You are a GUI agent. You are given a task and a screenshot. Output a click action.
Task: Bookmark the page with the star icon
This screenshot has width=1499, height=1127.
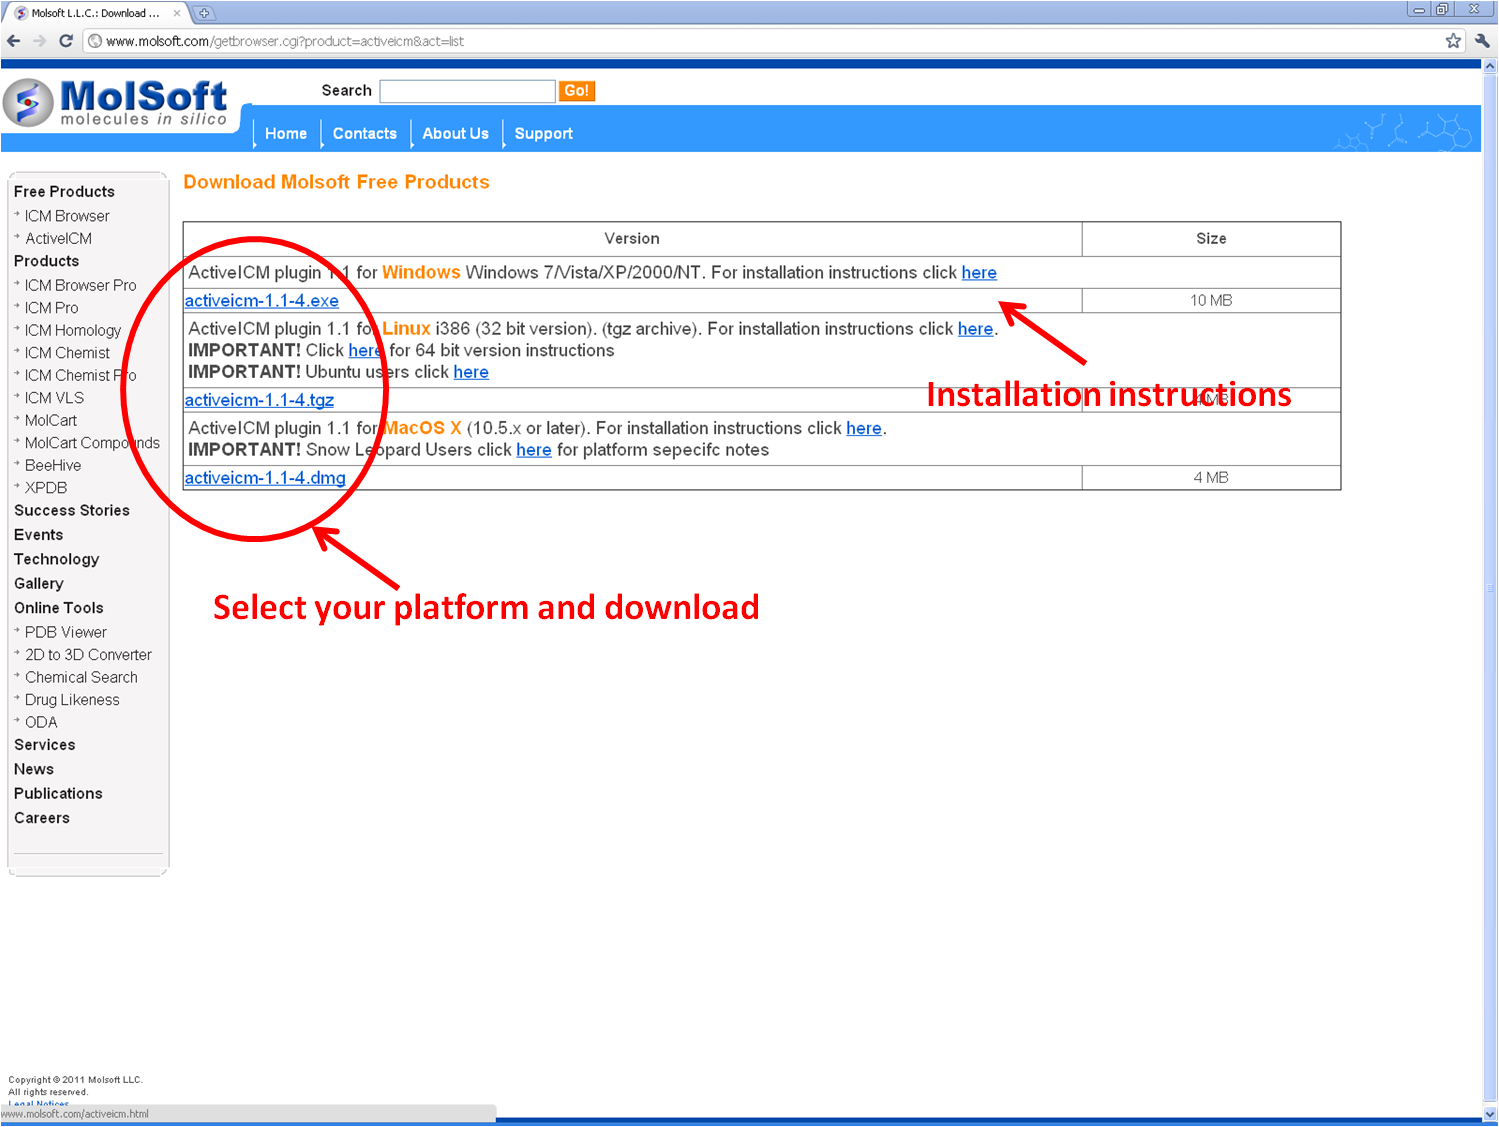tap(1453, 41)
